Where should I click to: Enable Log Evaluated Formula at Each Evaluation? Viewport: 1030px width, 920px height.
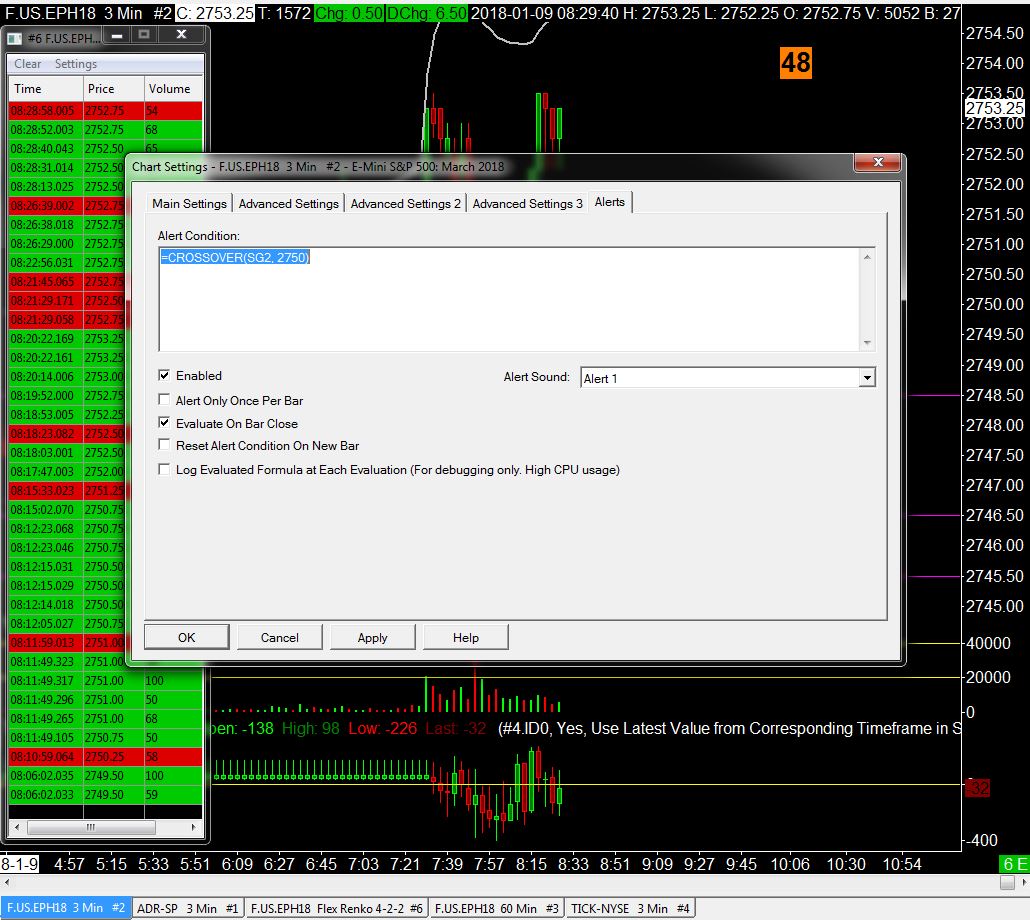164,469
